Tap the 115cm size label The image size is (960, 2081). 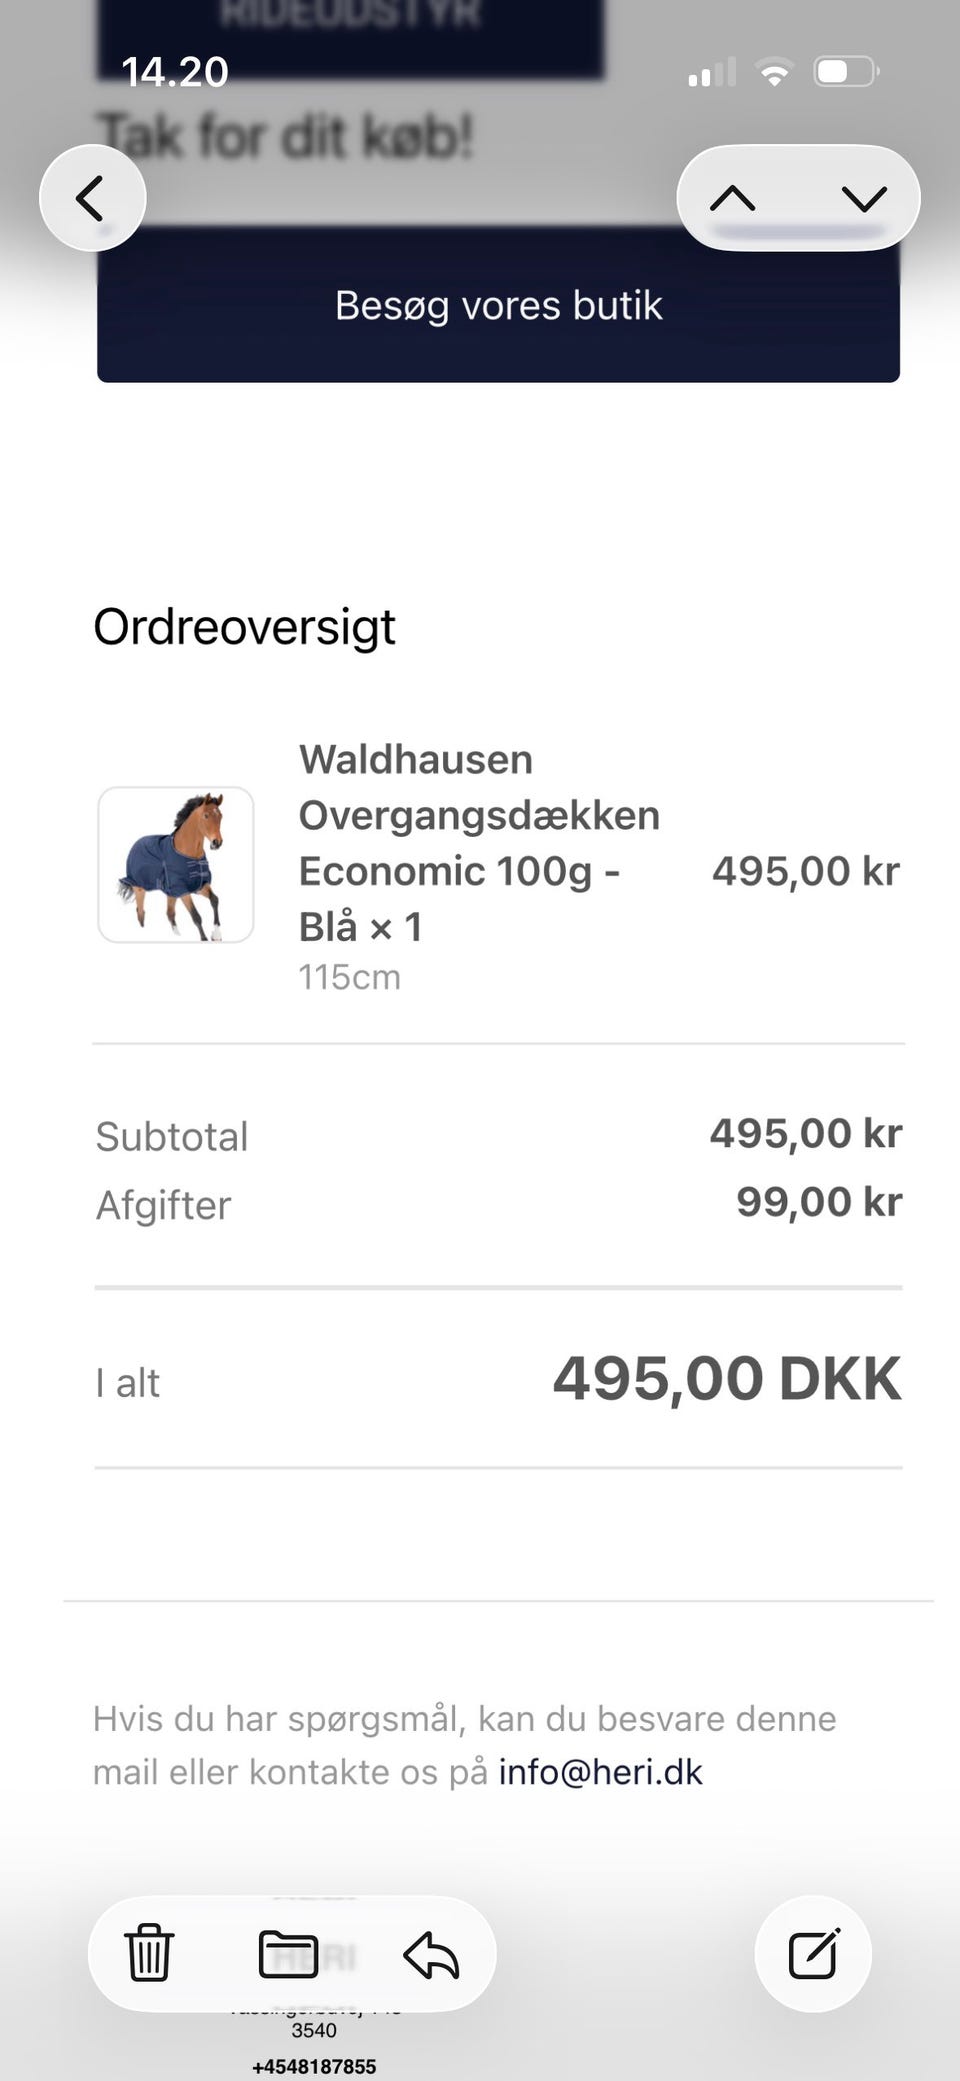[349, 977]
